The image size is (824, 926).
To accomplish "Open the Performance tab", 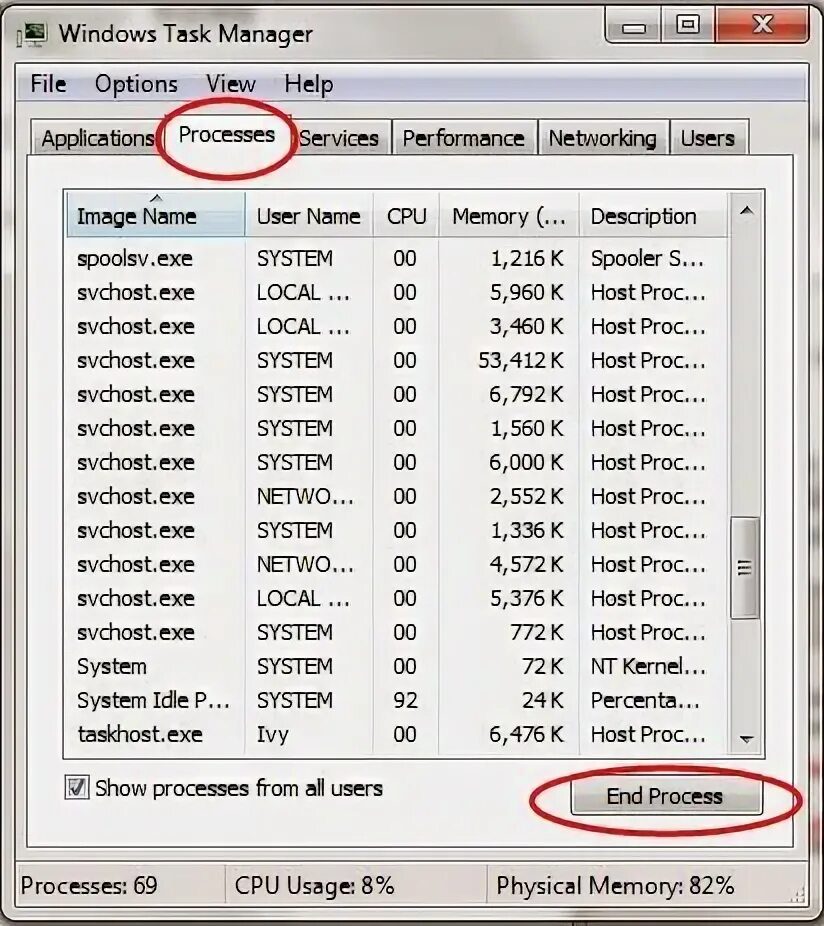I will (x=464, y=138).
